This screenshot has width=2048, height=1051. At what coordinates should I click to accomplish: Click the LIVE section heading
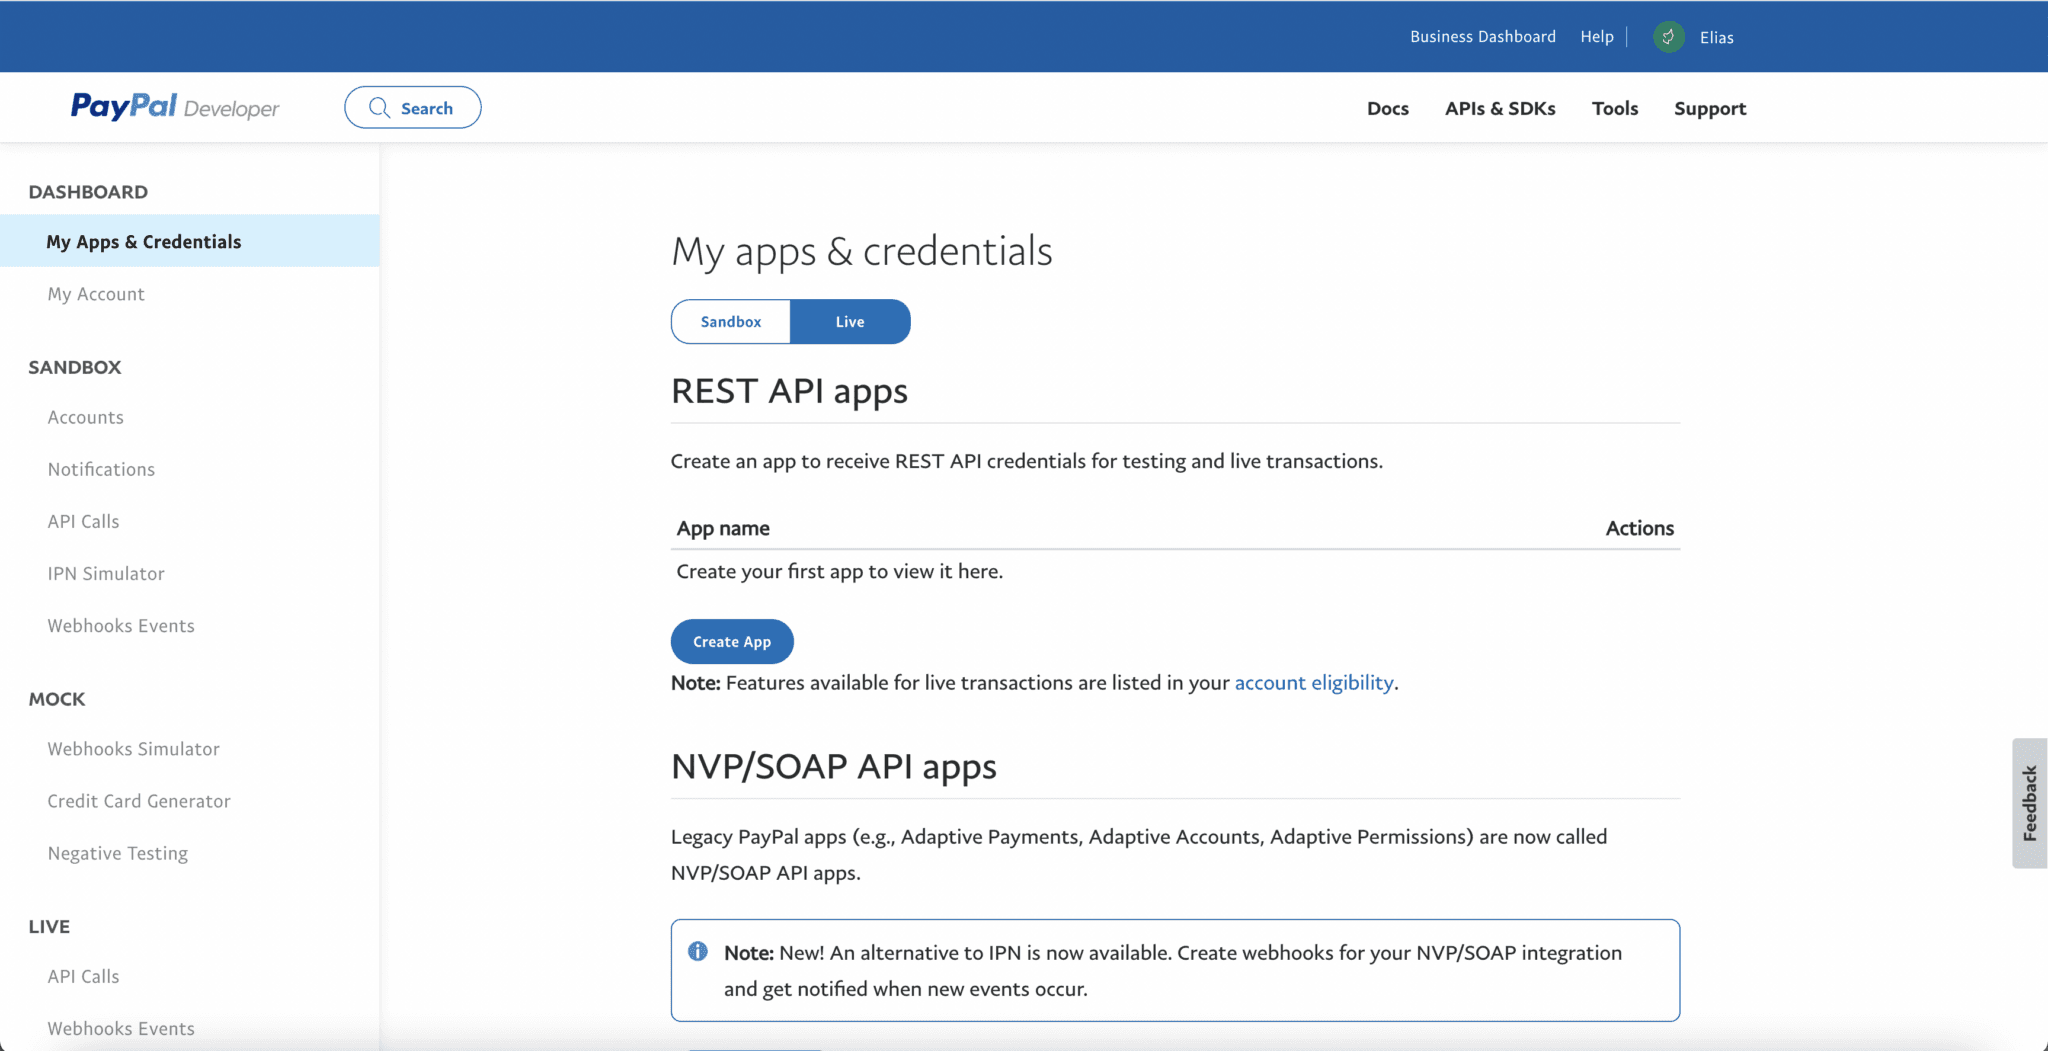tap(49, 926)
